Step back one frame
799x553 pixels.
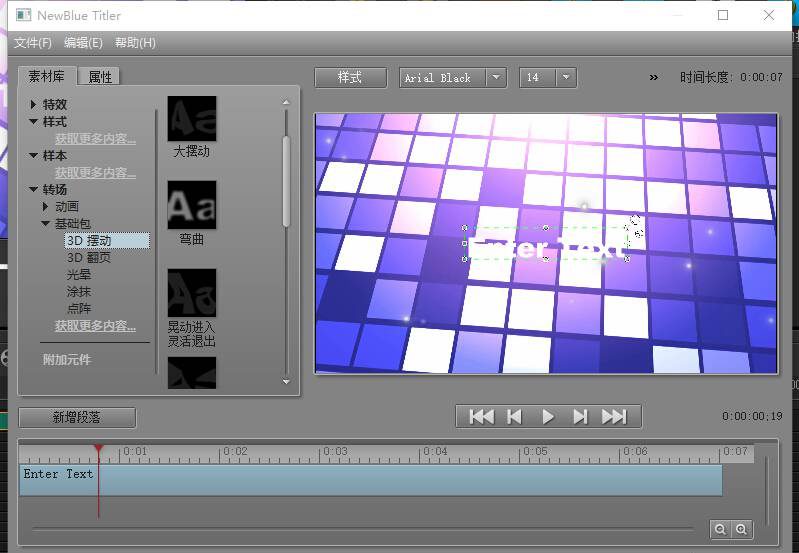tap(515, 417)
